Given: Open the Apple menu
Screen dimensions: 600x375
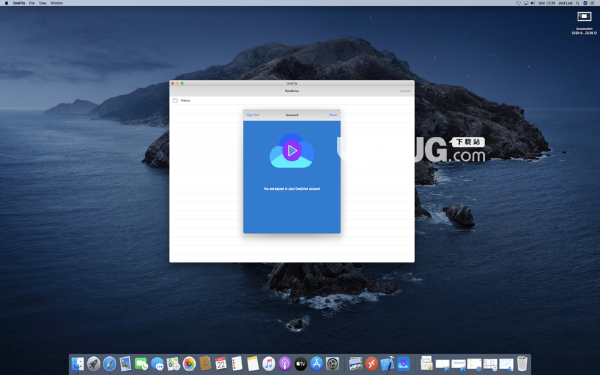Looking at the screenshot, I should click(x=6, y=3).
